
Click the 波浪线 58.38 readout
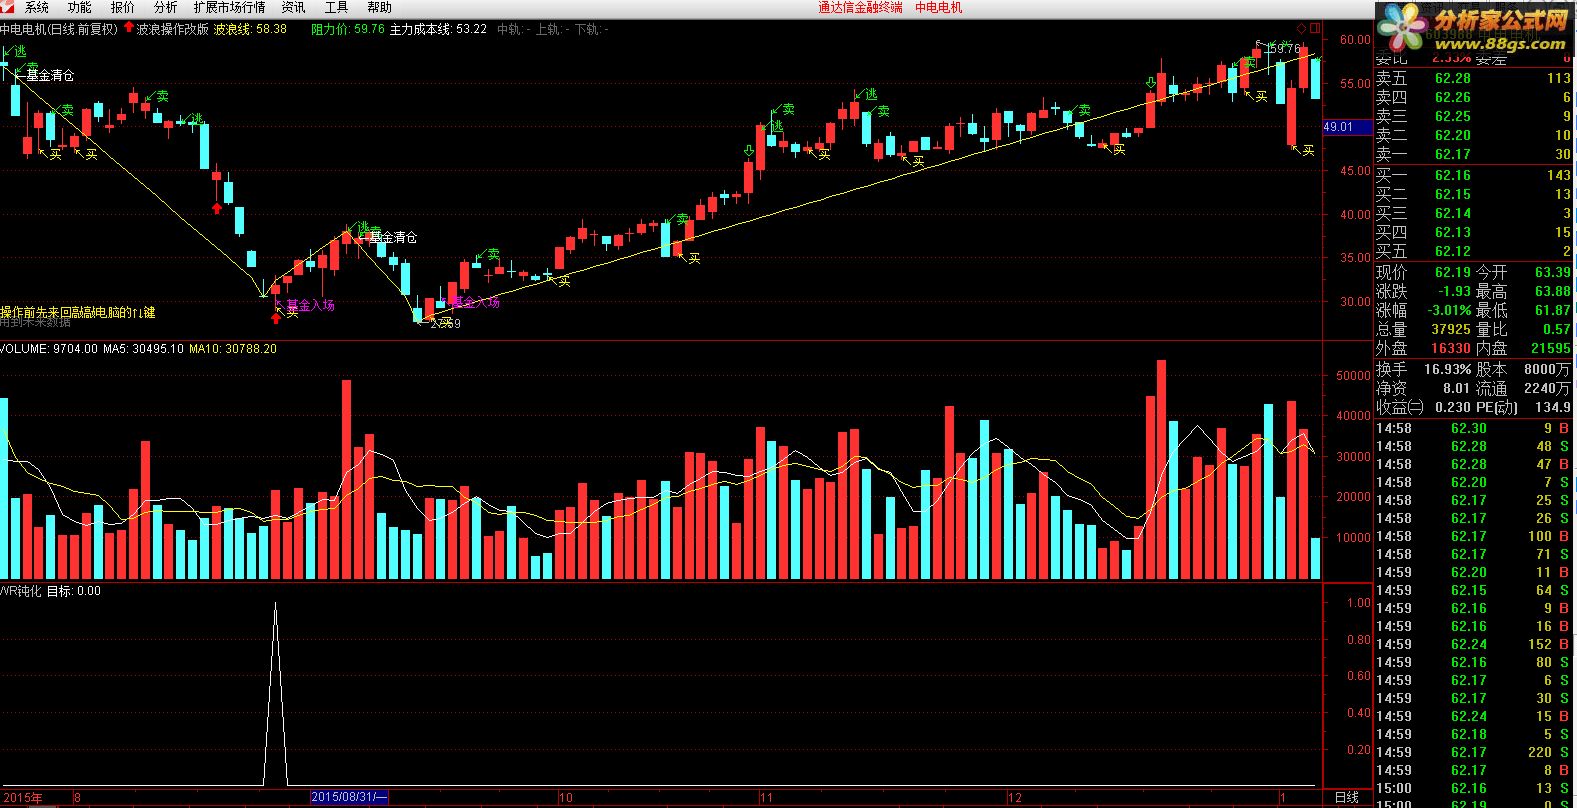250,29
